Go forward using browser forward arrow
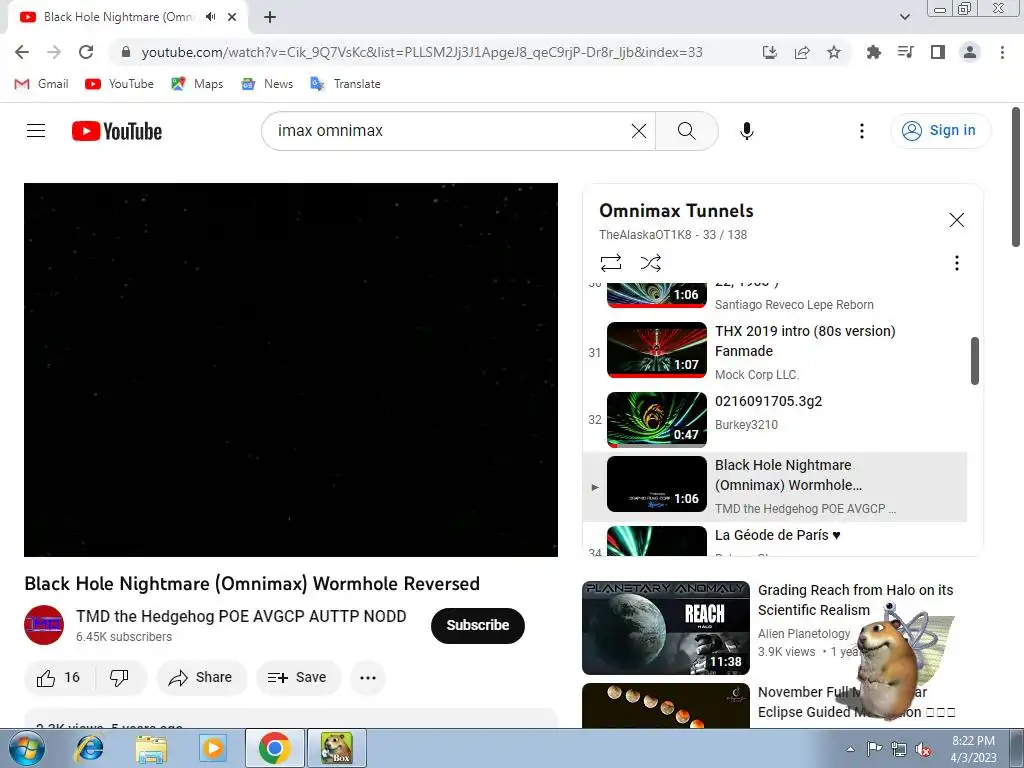Image resolution: width=1024 pixels, height=768 pixels. (54, 52)
